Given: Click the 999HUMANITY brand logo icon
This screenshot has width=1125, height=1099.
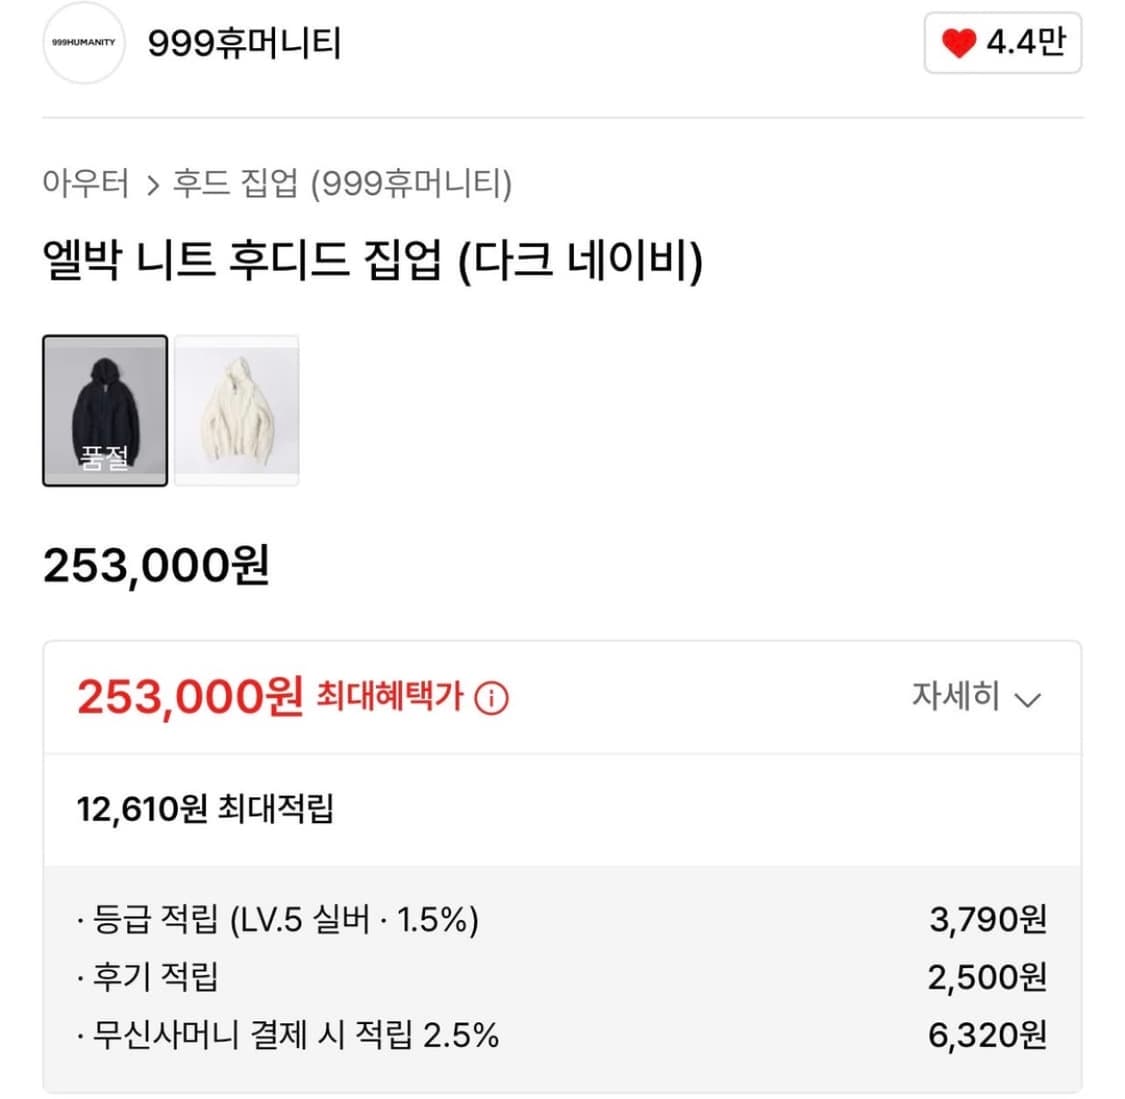Looking at the screenshot, I should tap(83, 44).
